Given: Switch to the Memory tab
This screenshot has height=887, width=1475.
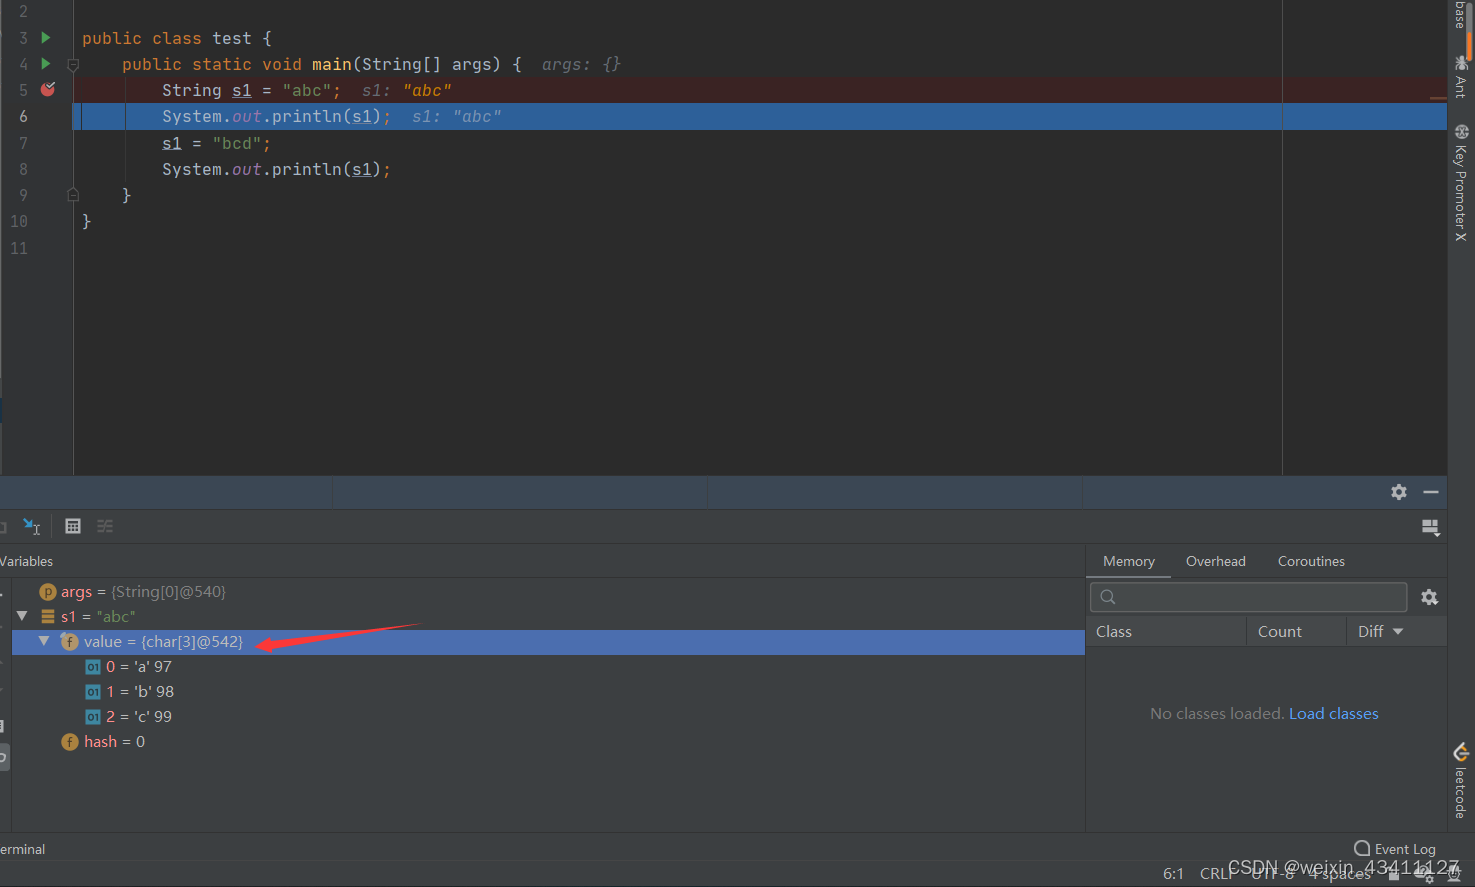Looking at the screenshot, I should 1128,561.
